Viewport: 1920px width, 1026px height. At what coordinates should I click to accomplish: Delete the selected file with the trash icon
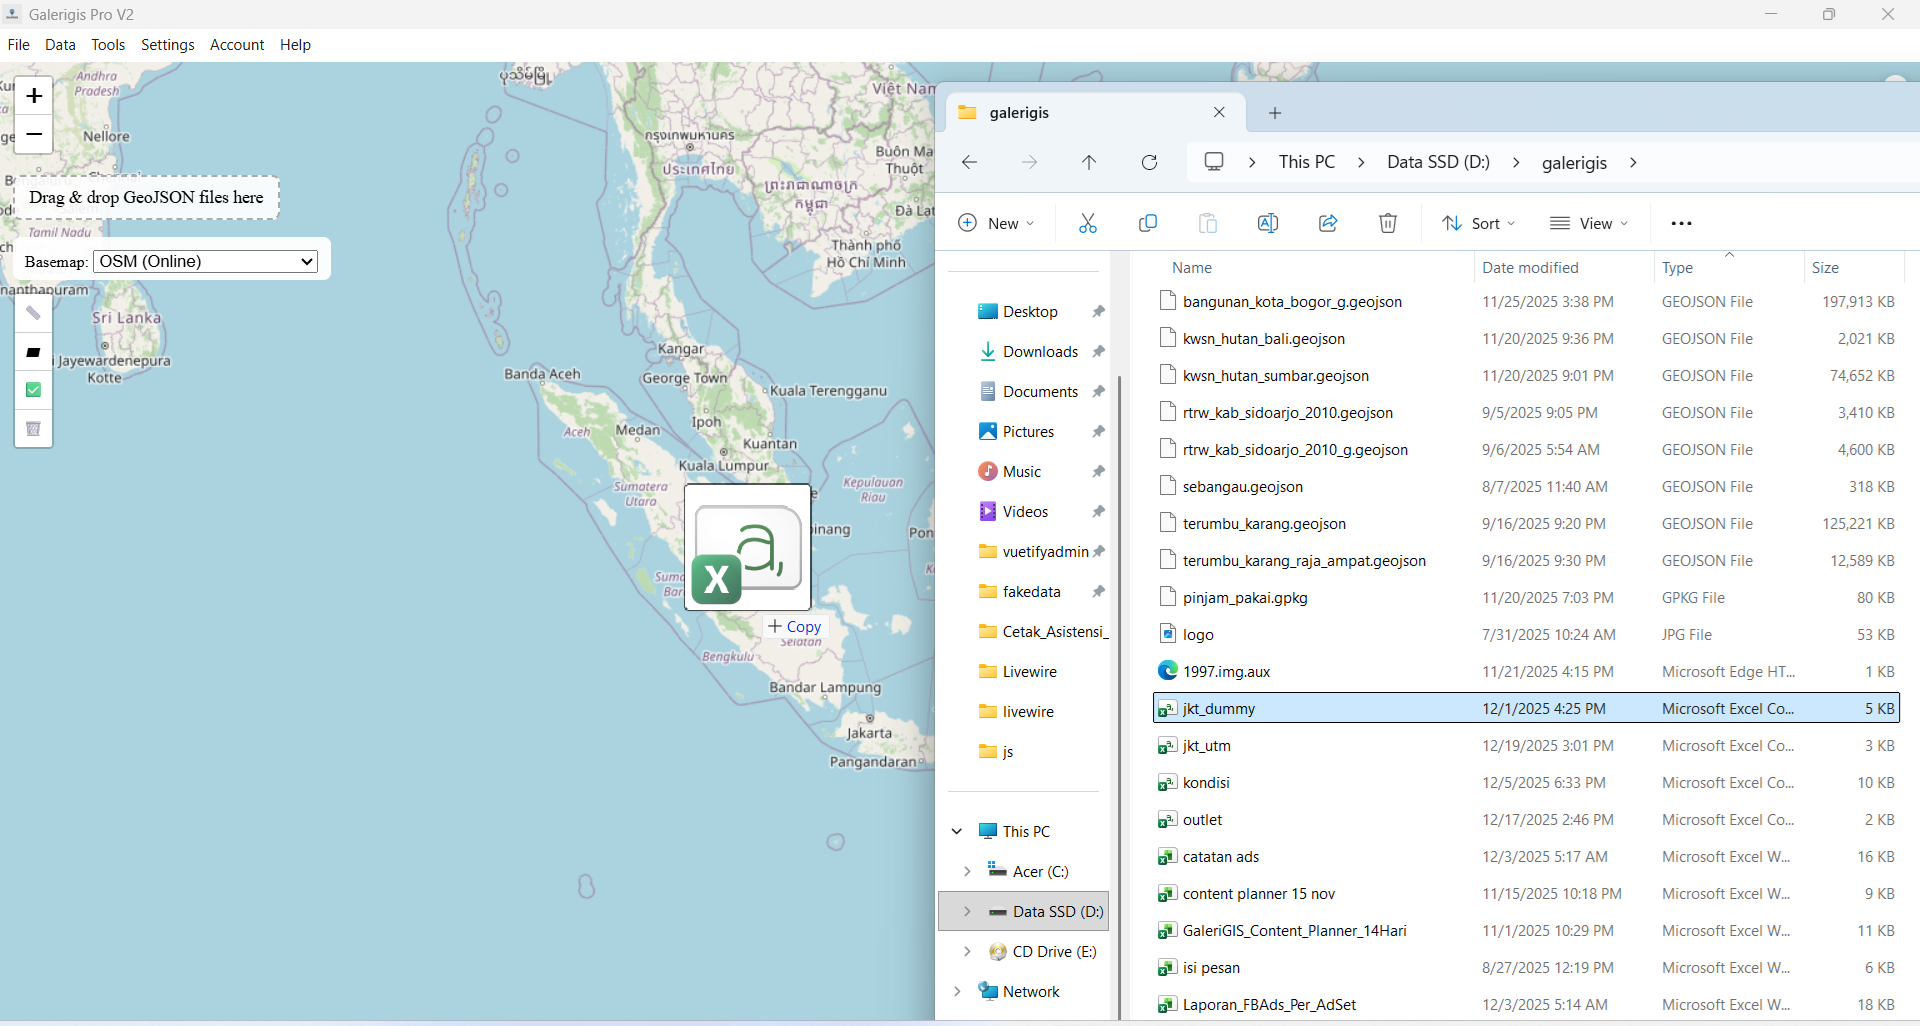[1387, 223]
